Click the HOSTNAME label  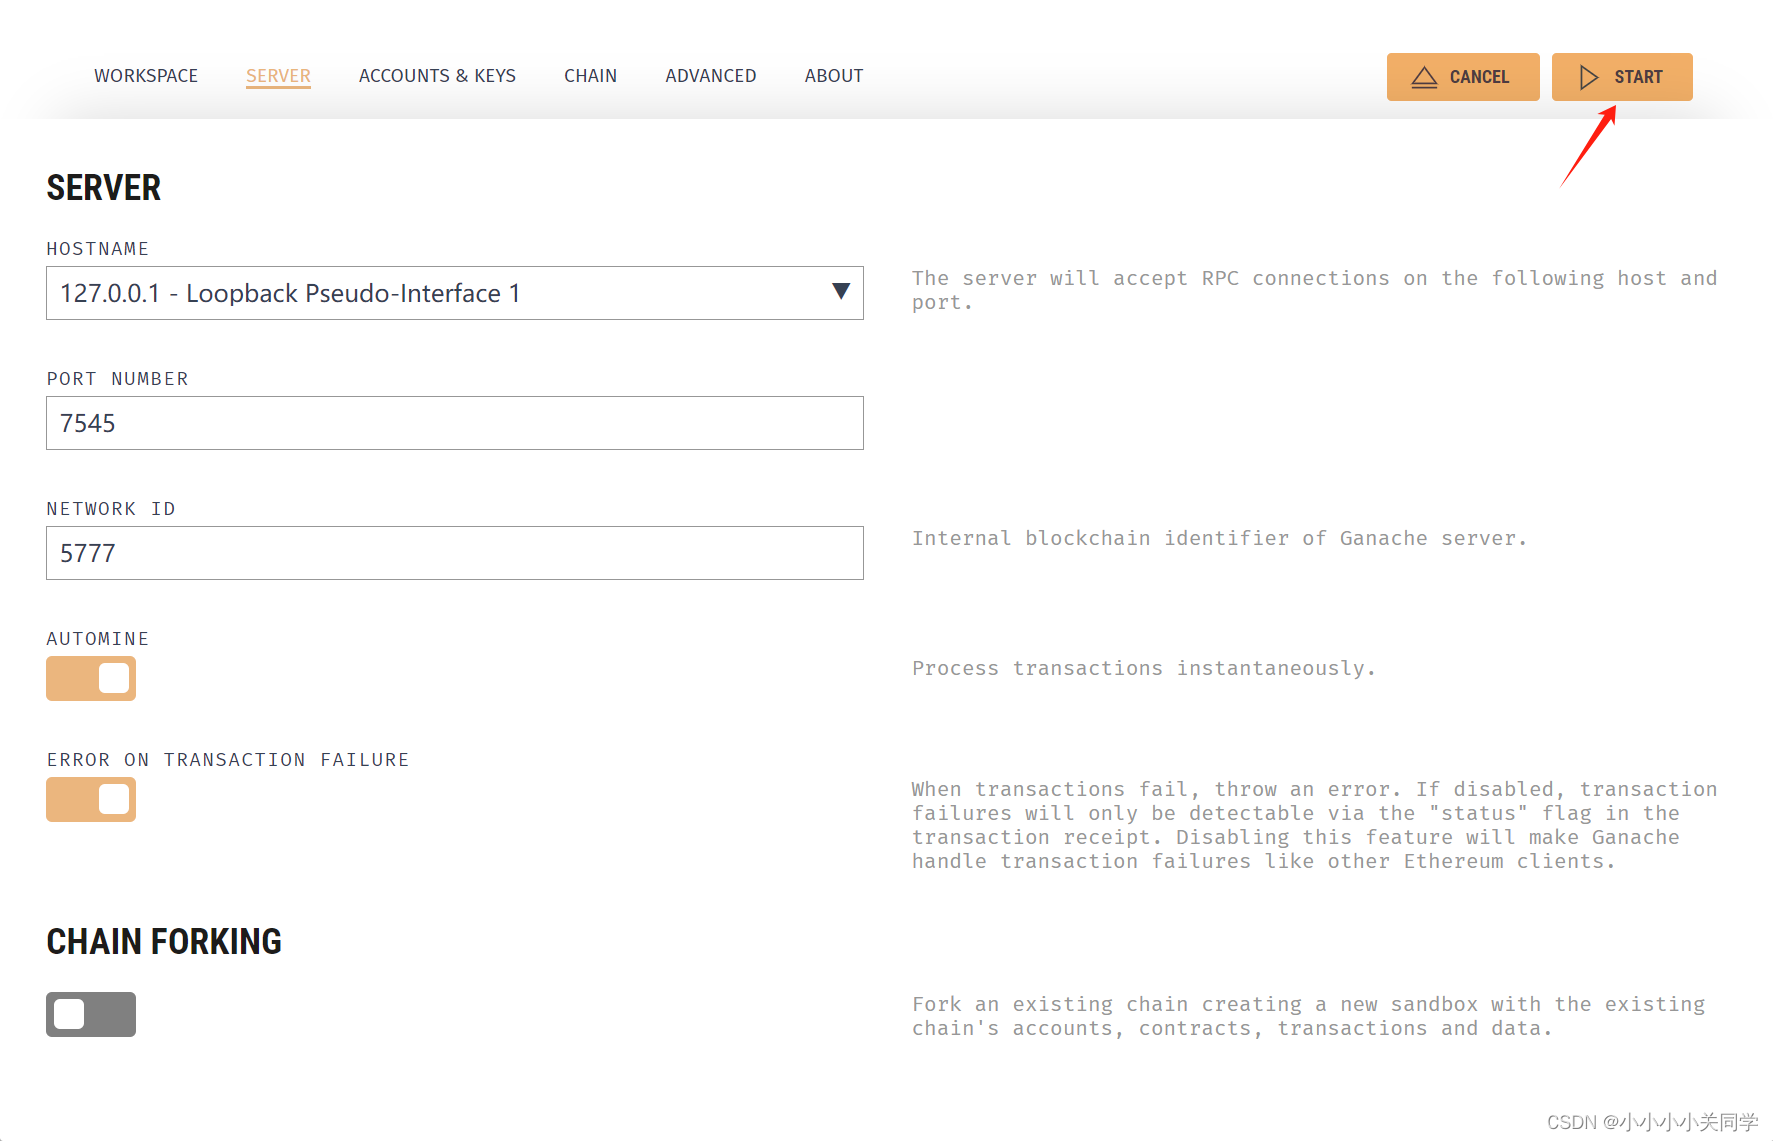(98, 249)
